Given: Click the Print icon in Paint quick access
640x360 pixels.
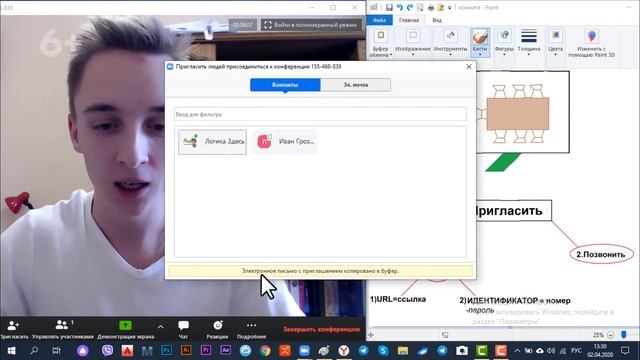Looking at the screenshot, I should pos(431,7).
